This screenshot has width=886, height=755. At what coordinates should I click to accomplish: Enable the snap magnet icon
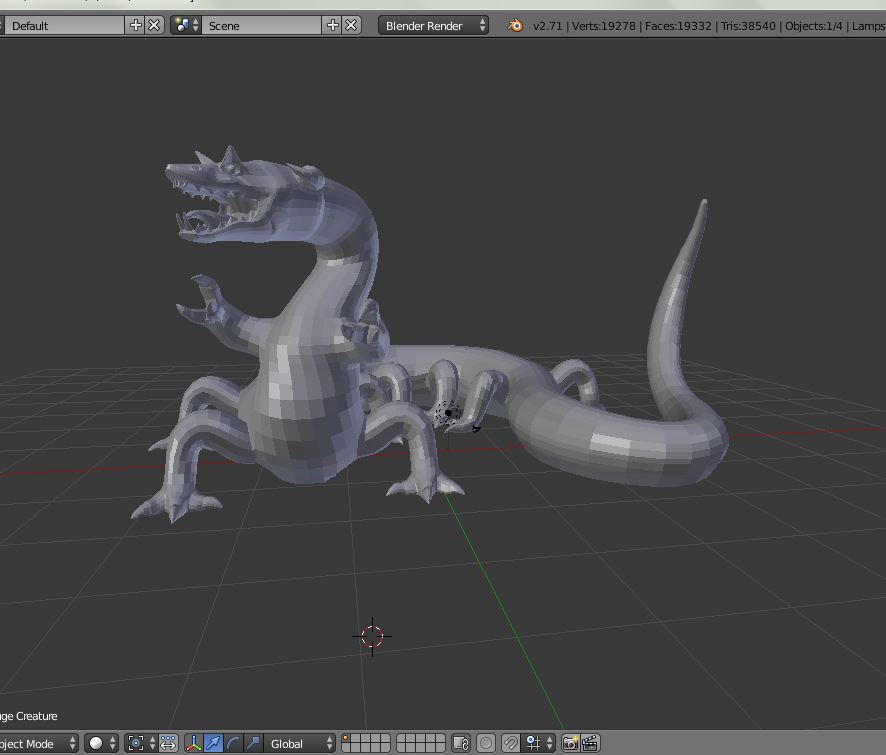pyautogui.click(x=510, y=743)
